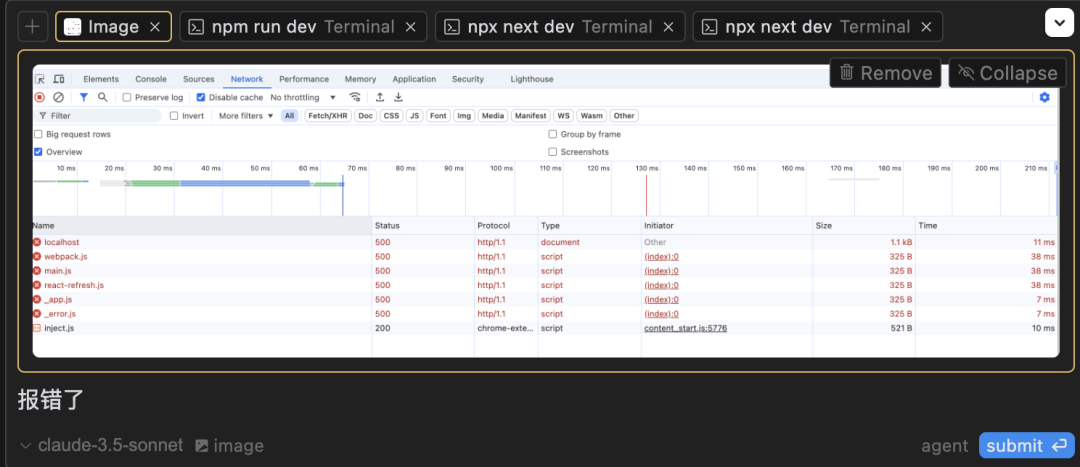This screenshot has height=467, width=1080.
Task: Open the Console tab in DevTools
Action: [151, 79]
